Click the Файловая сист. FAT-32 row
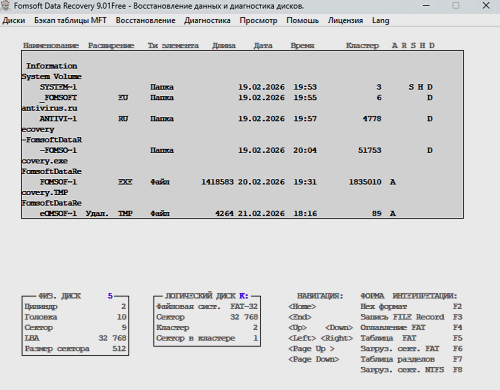This screenshot has width=500, height=390. click(207, 306)
